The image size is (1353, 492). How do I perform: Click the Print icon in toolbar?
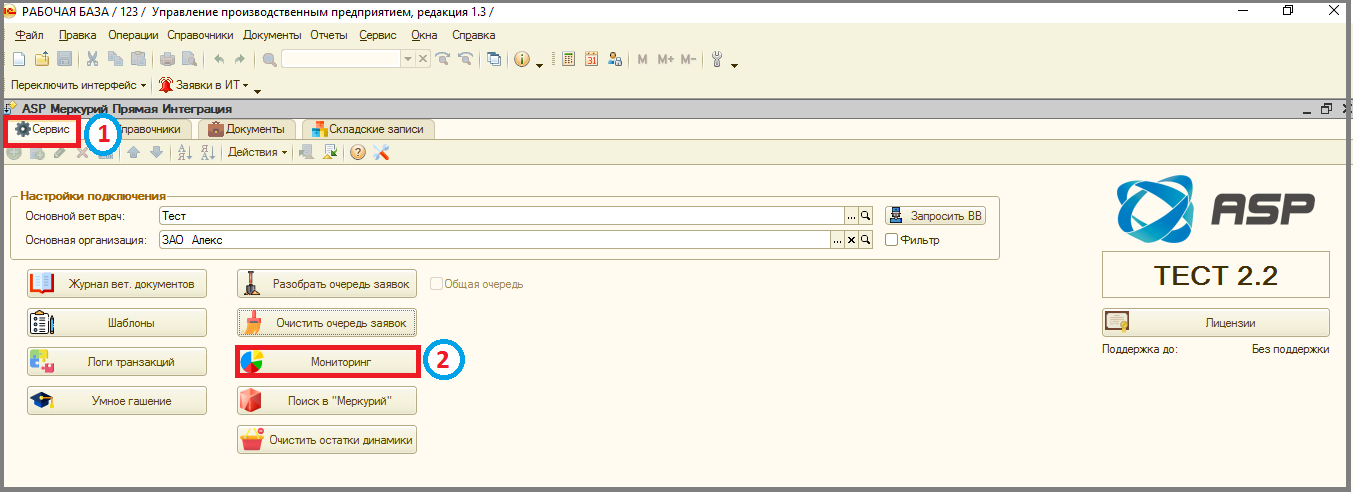tap(167, 59)
